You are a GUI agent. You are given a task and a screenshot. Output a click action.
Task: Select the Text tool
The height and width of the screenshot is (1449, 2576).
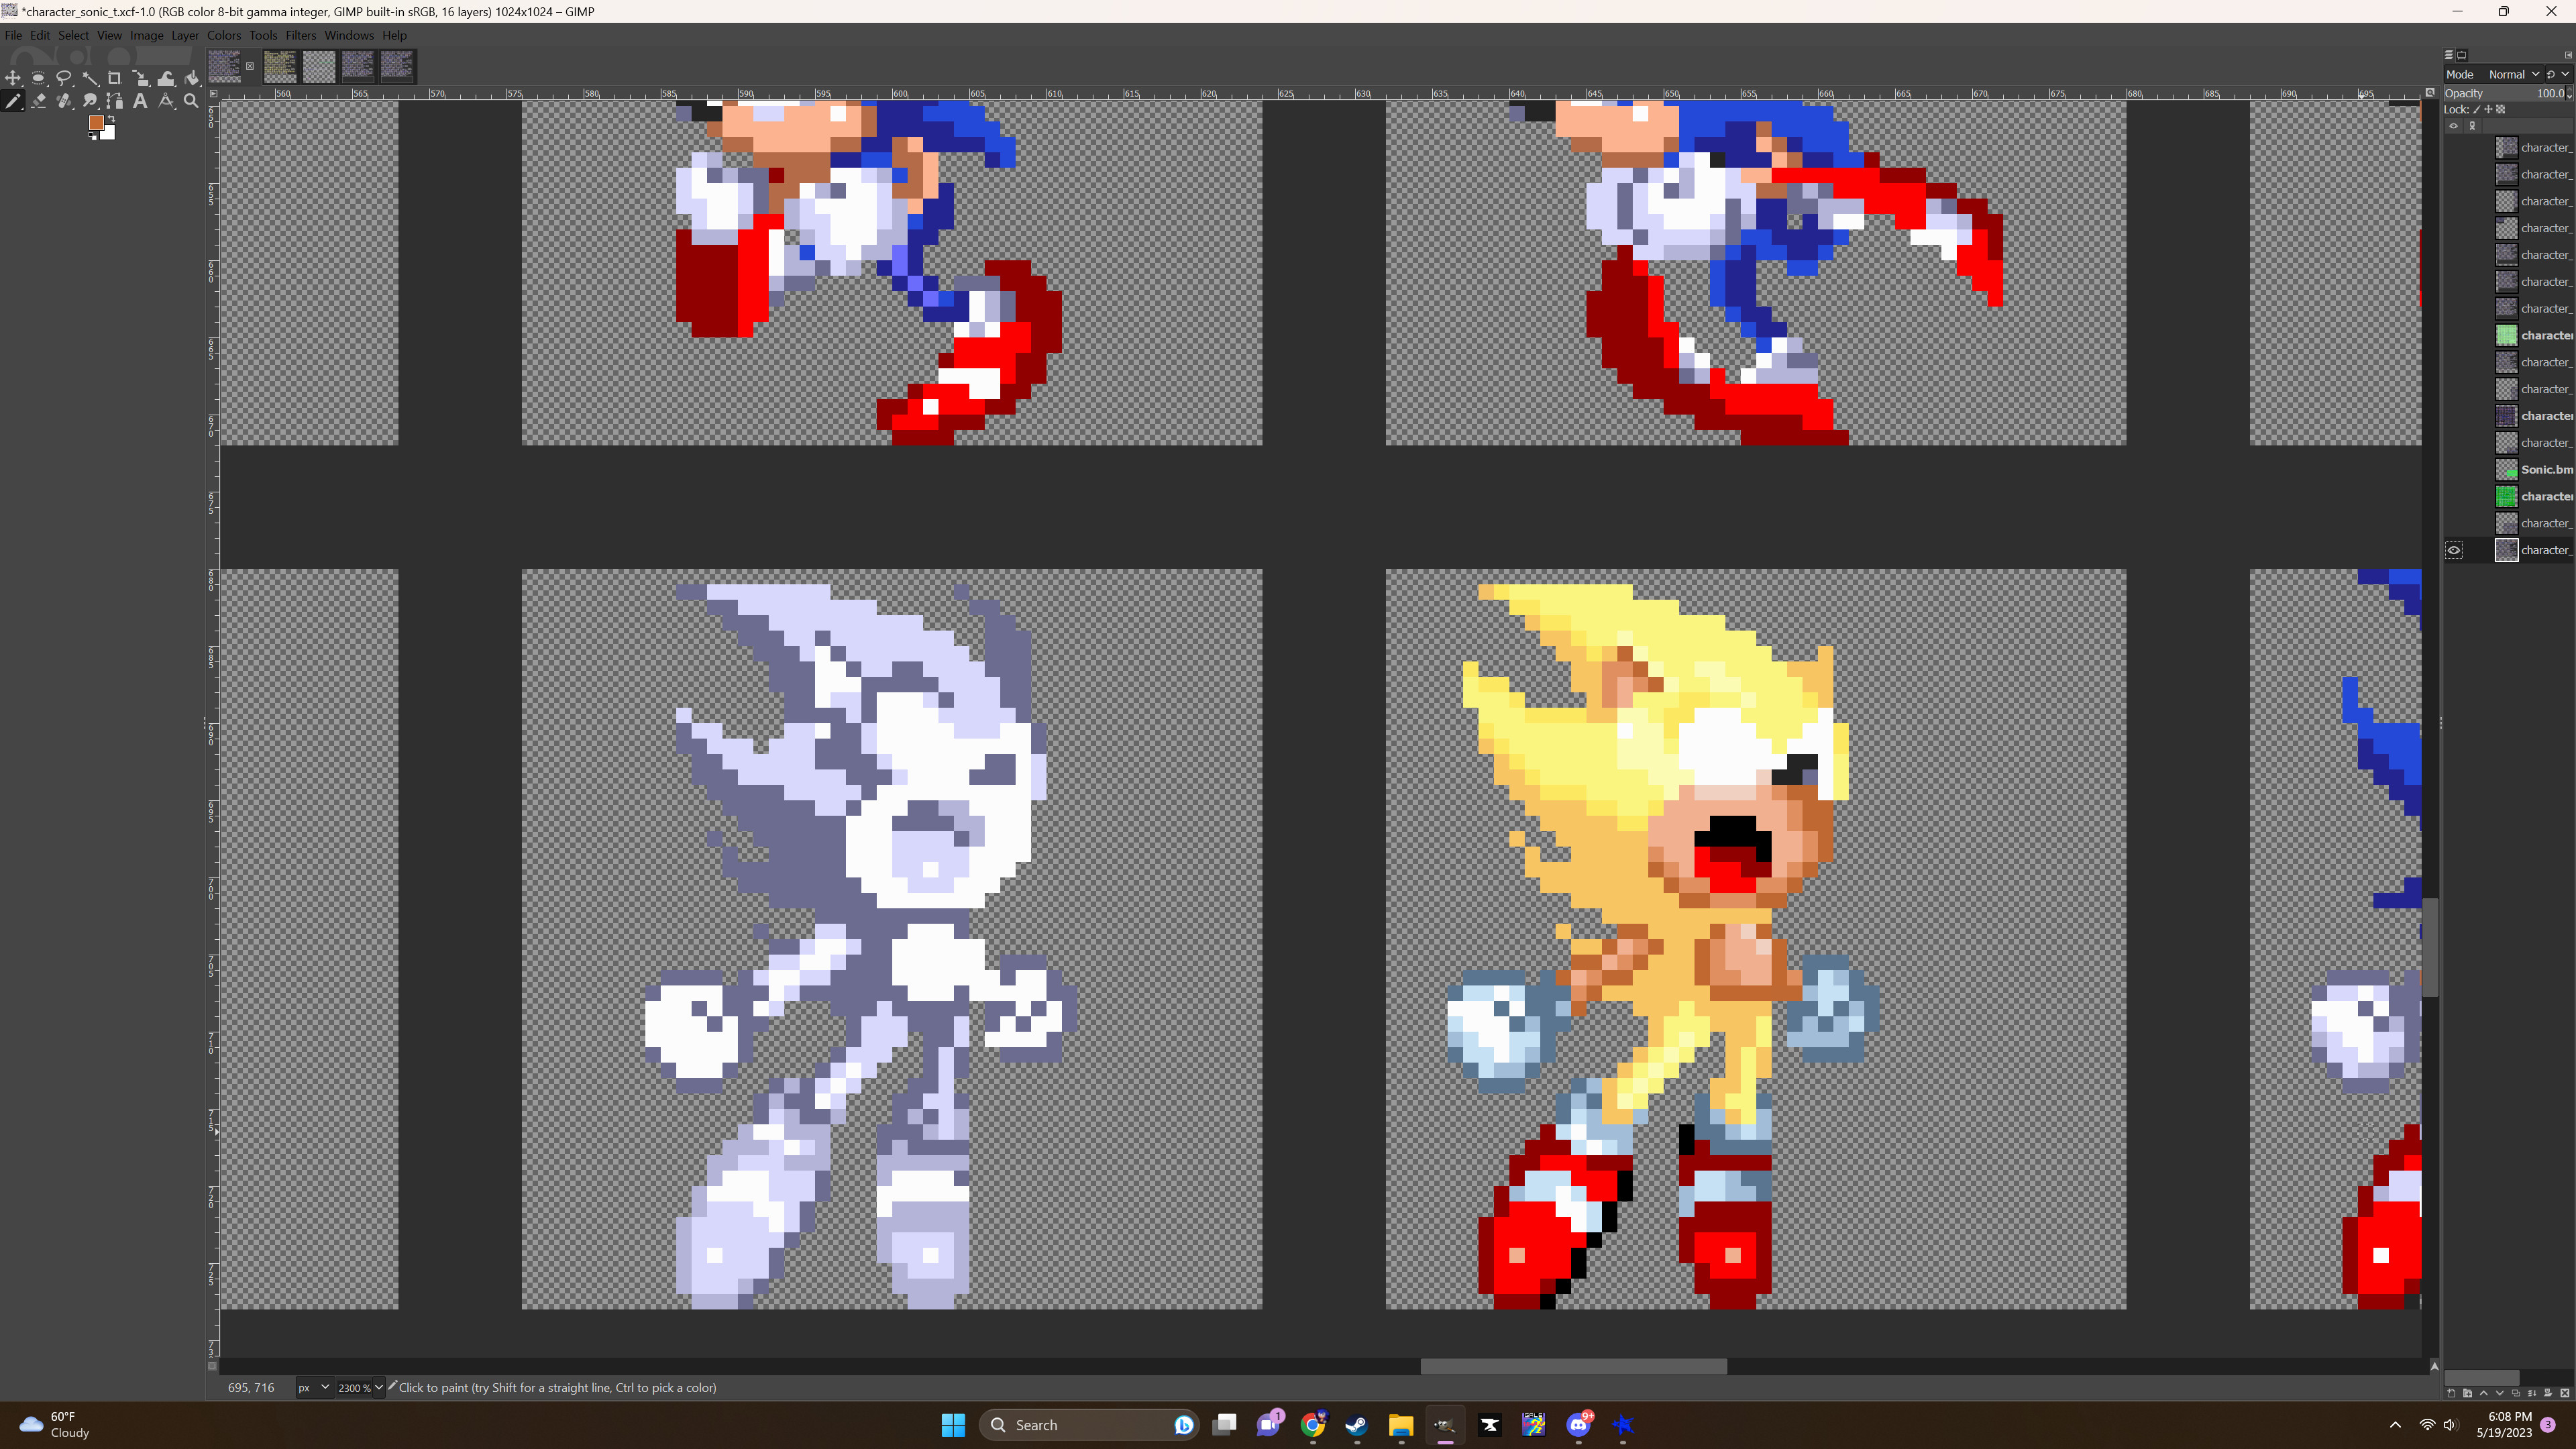point(141,101)
